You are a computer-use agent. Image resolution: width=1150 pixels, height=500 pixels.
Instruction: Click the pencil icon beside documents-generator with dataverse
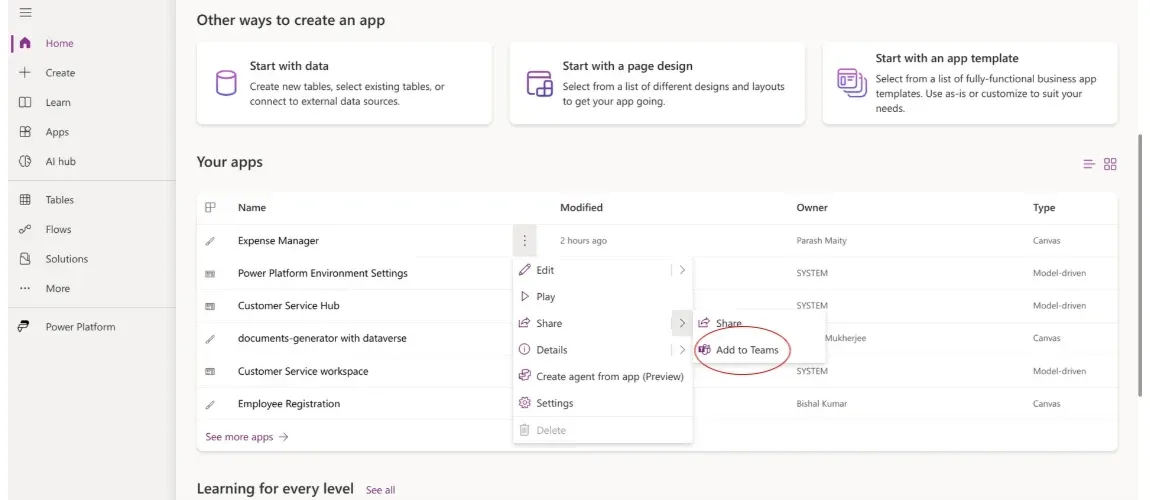(210, 339)
